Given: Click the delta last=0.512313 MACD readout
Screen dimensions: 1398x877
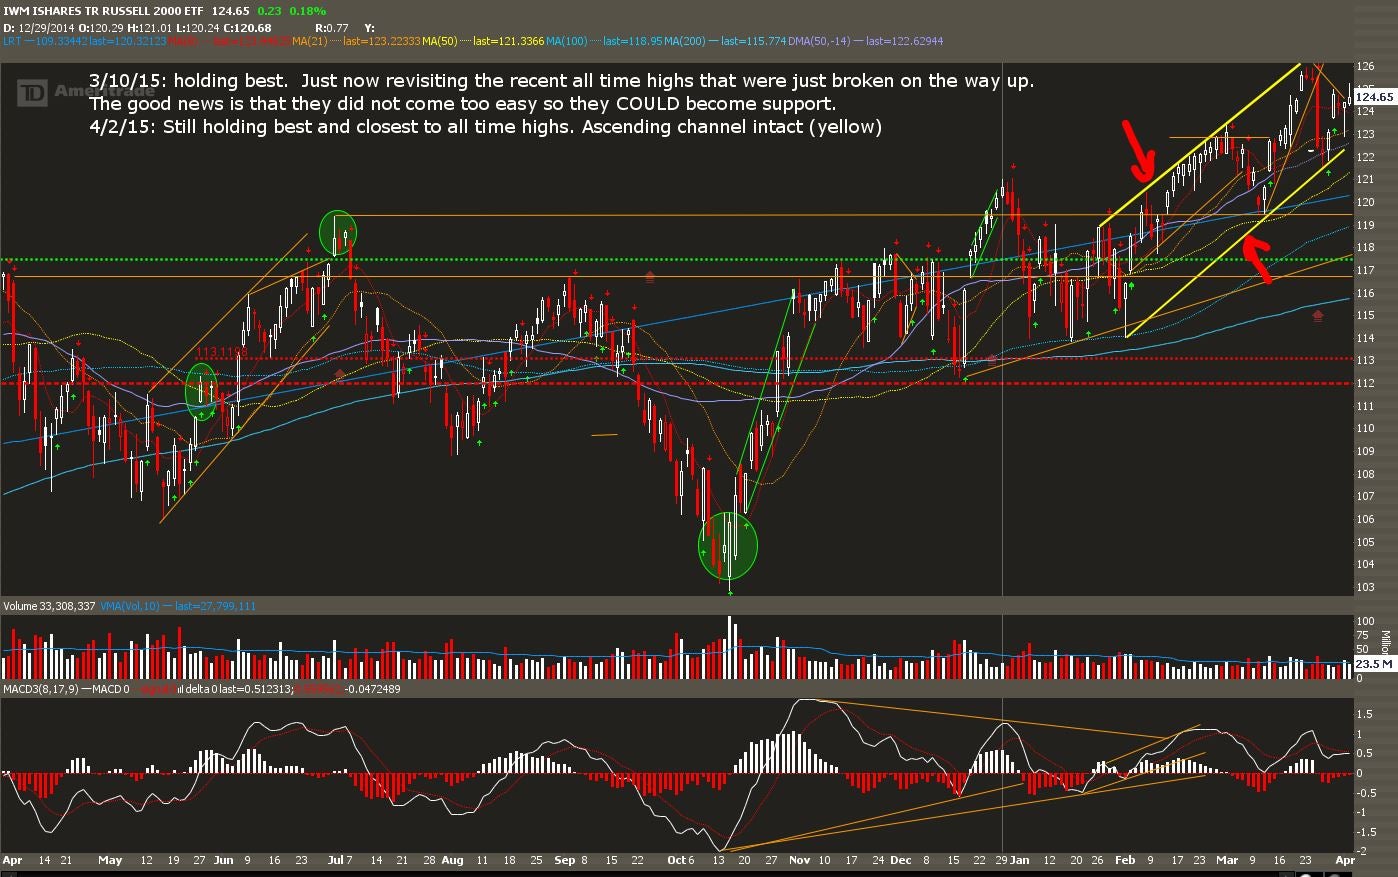Looking at the screenshot, I should [240, 689].
